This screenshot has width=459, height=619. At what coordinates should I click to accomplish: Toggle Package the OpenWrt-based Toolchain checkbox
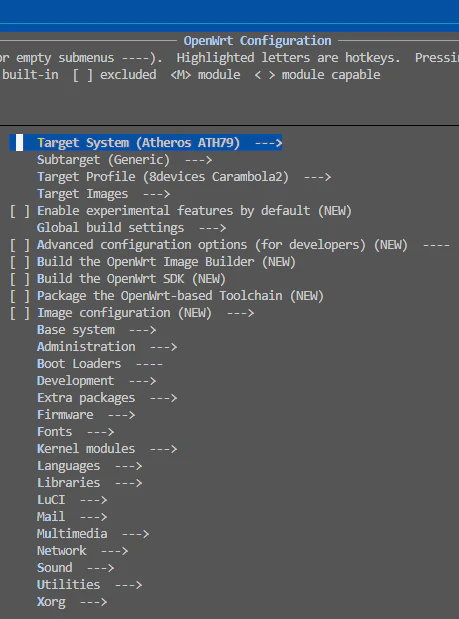20,296
